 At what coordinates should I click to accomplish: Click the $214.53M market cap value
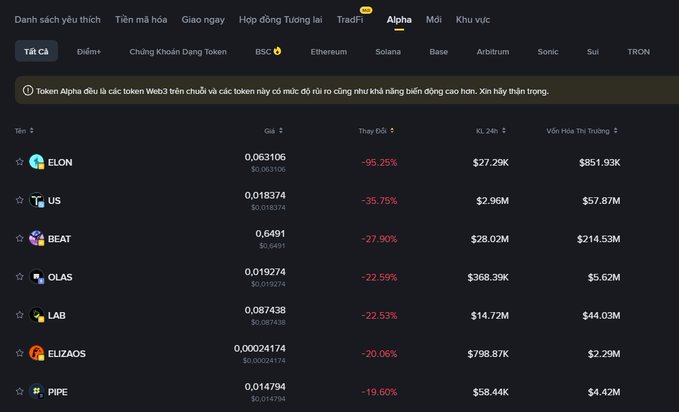click(598, 239)
